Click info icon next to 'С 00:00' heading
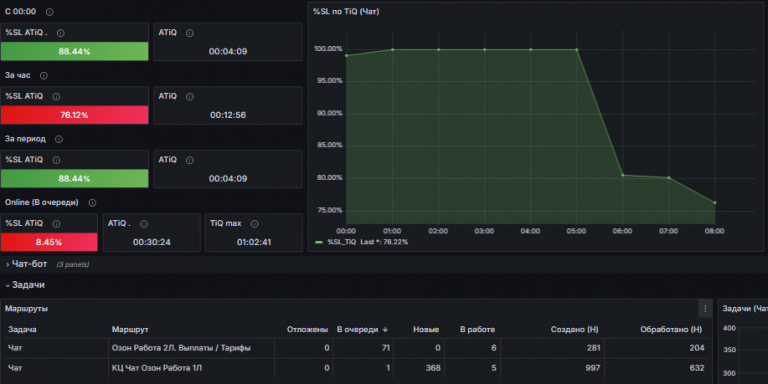The width and height of the screenshot is (768, 384). click(50, 12)
